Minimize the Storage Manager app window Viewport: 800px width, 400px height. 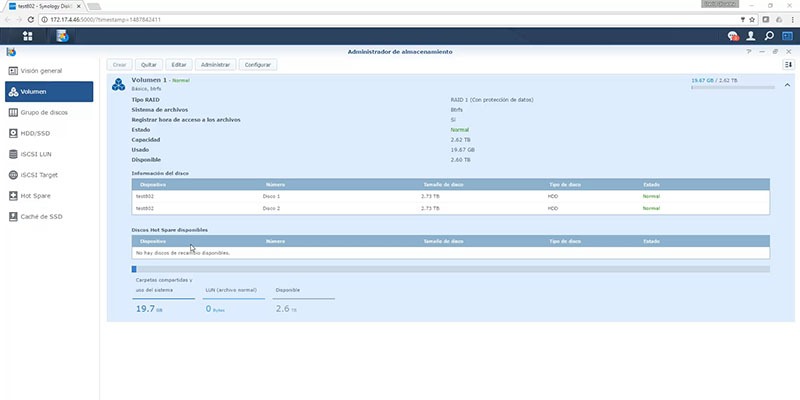point(762,52)
